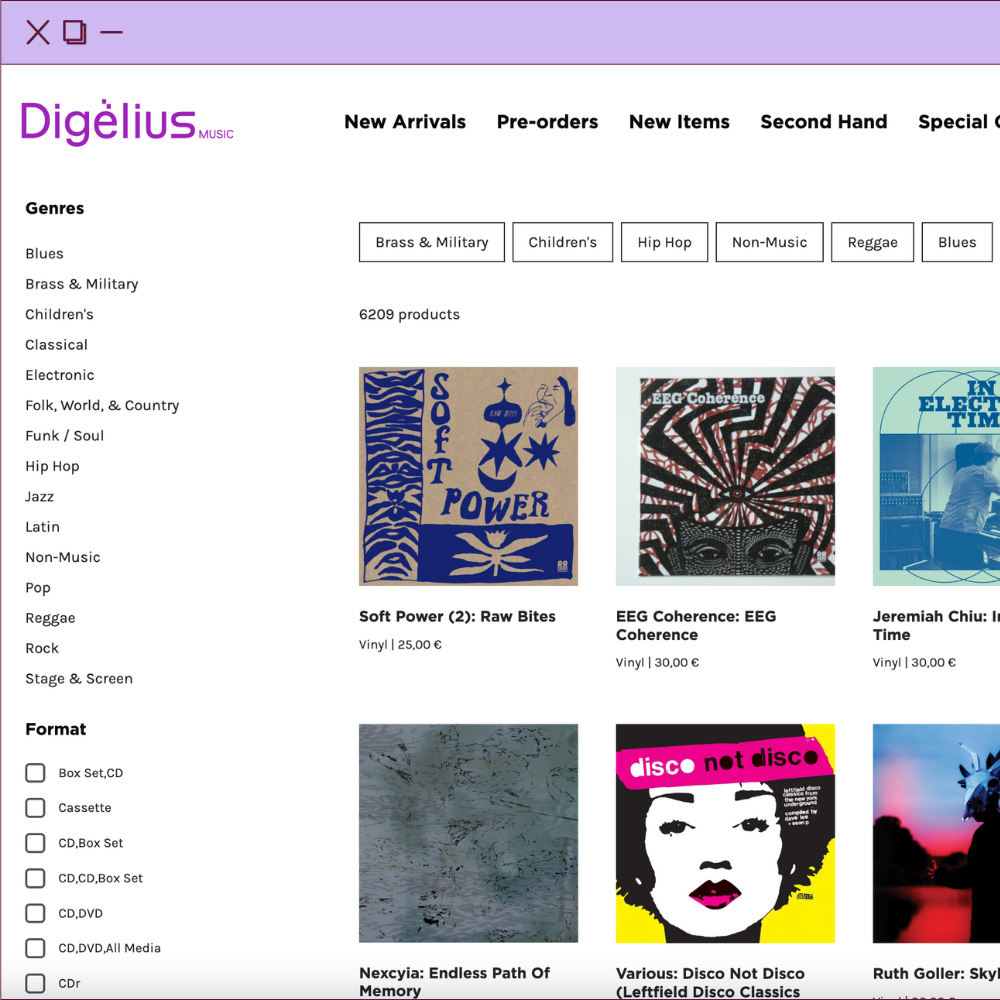Select Jazz from the genre list
The image size is (1000, 1000).
[x=40, y=497]
